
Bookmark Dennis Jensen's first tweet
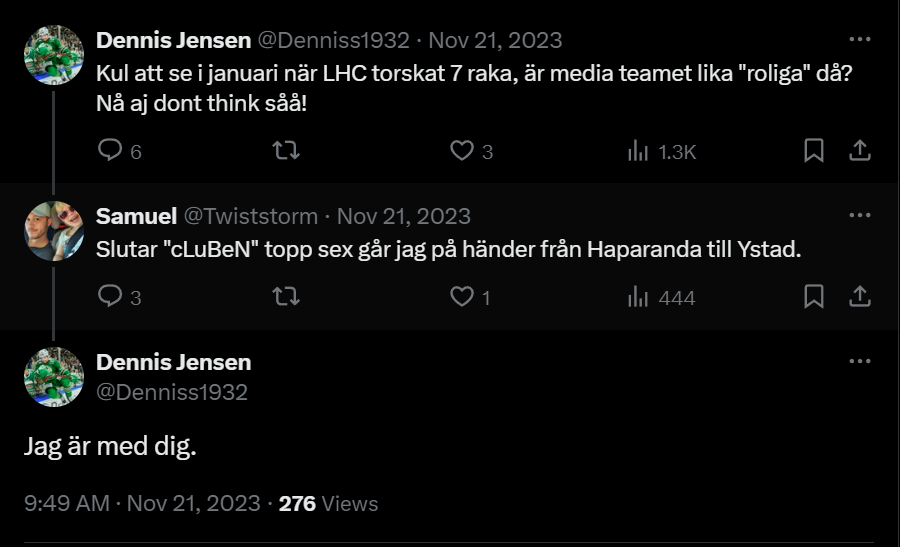(814, 151)
